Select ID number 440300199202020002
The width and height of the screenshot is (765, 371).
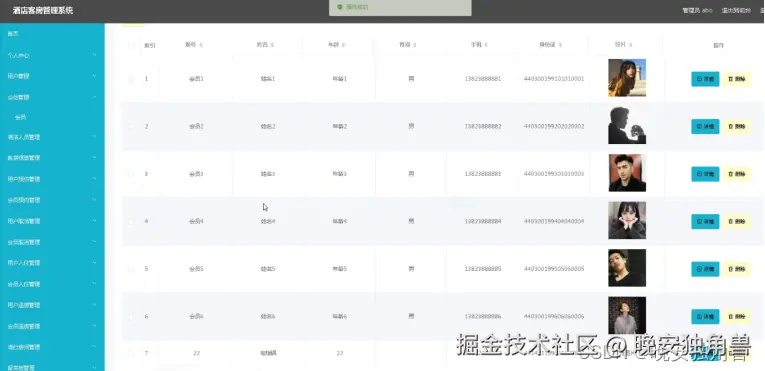click(554, 126)
